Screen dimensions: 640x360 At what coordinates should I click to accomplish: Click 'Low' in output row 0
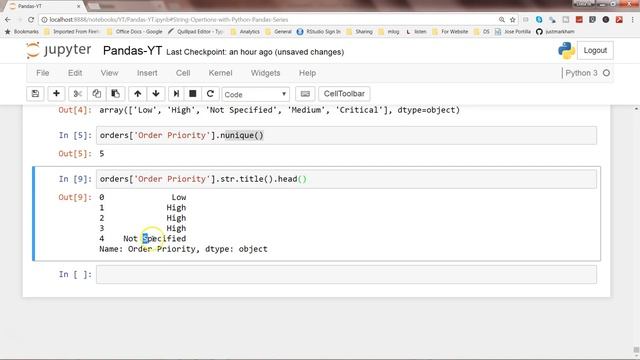179,198
